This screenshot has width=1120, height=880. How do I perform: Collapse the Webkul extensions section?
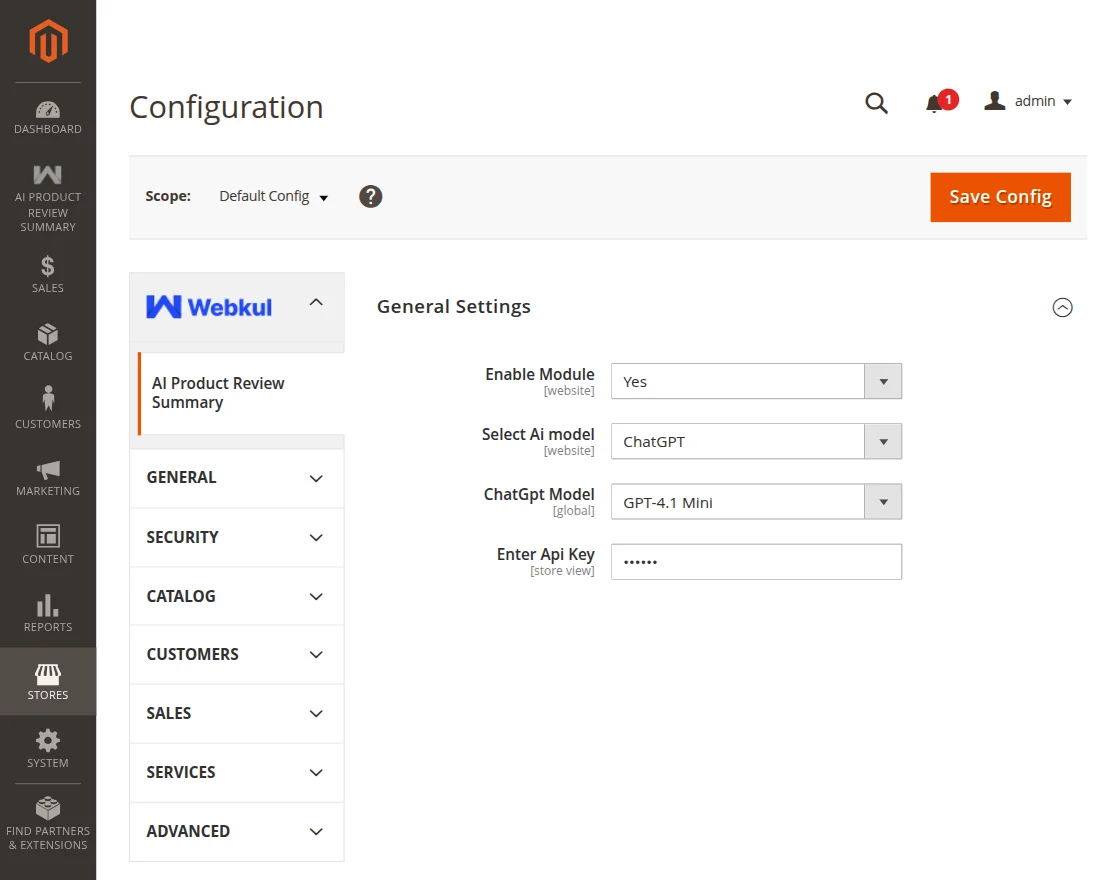[x=316, y=301]
